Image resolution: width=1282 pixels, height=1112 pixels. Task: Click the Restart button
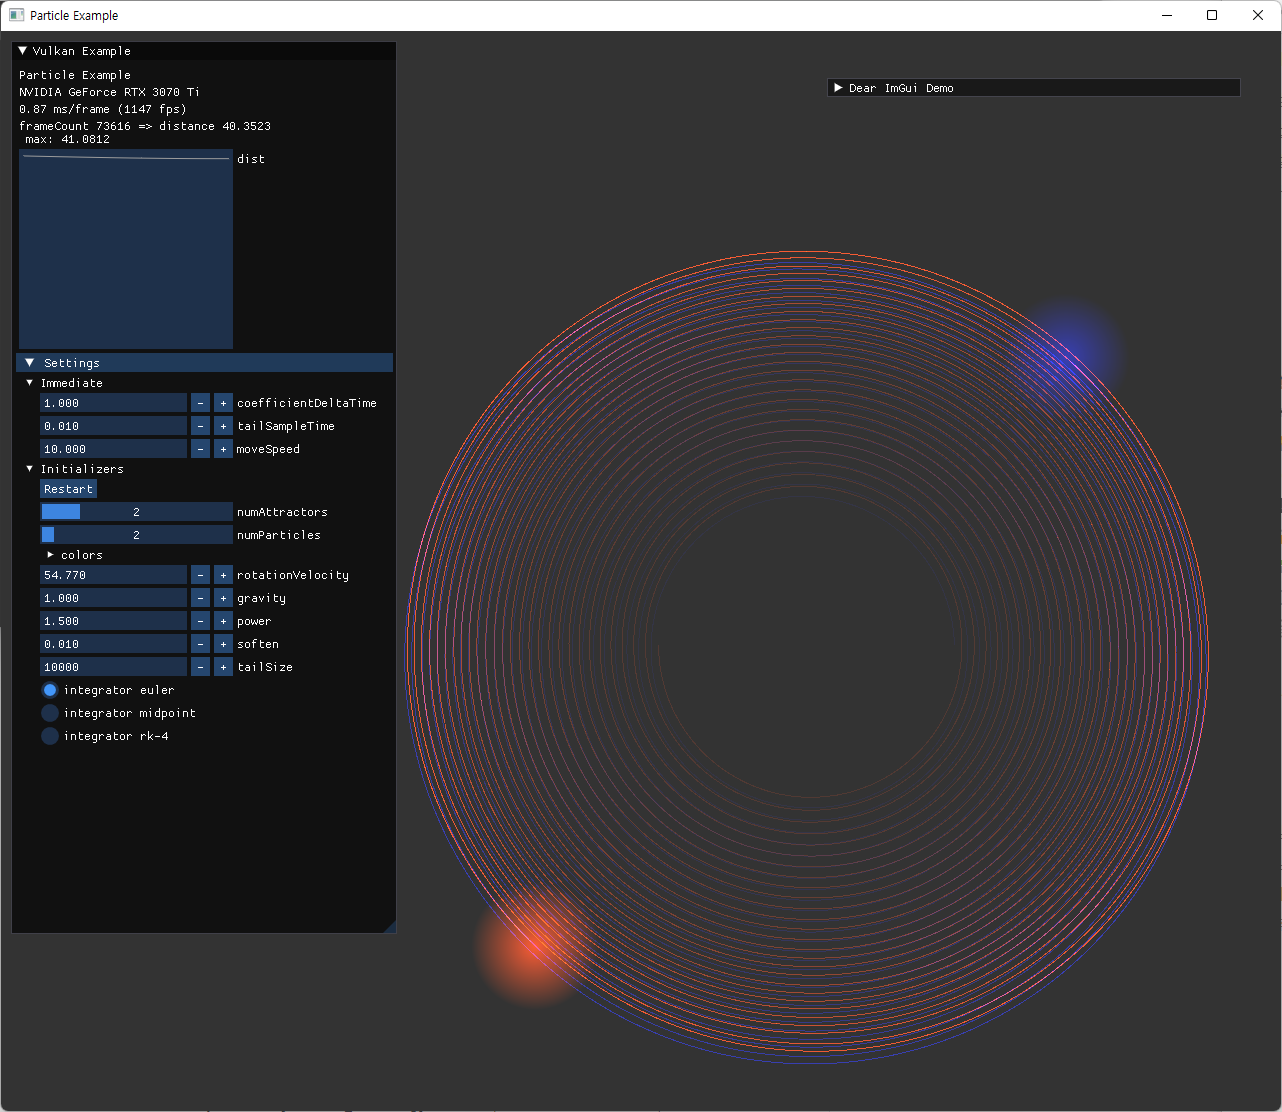(x=68, y=489)
